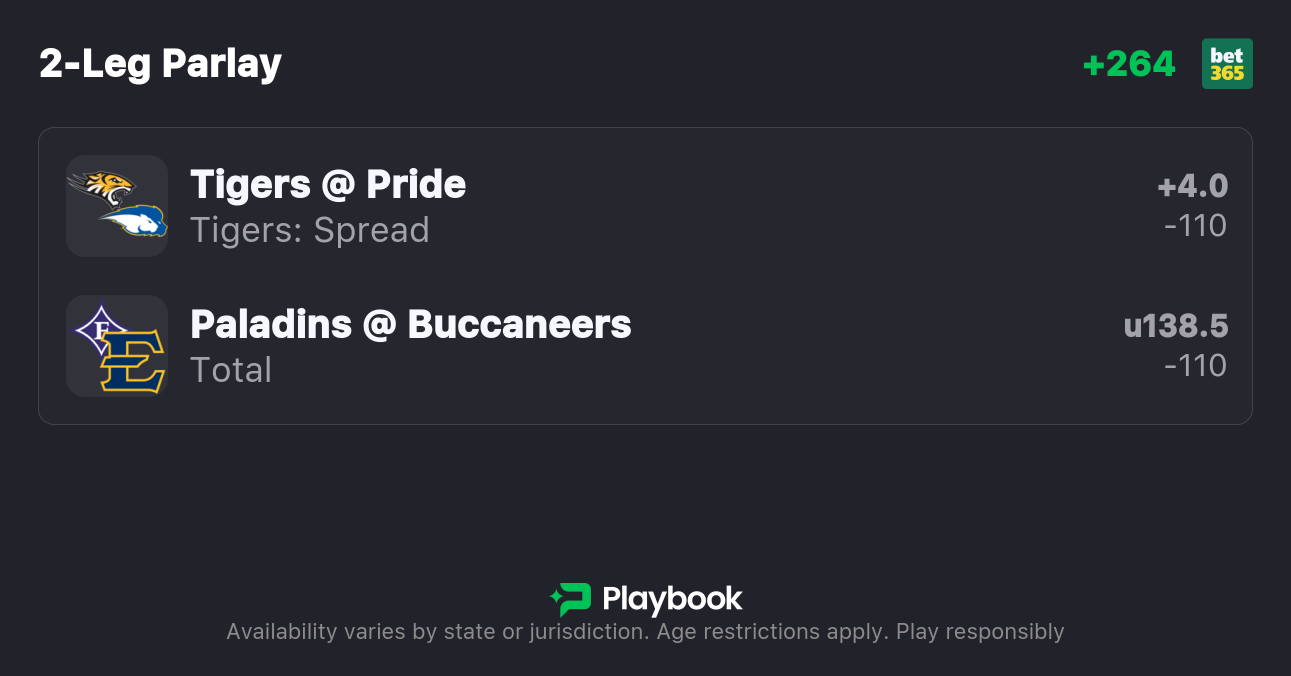Click the +264 parlay odds

[x=1129, y=64]
